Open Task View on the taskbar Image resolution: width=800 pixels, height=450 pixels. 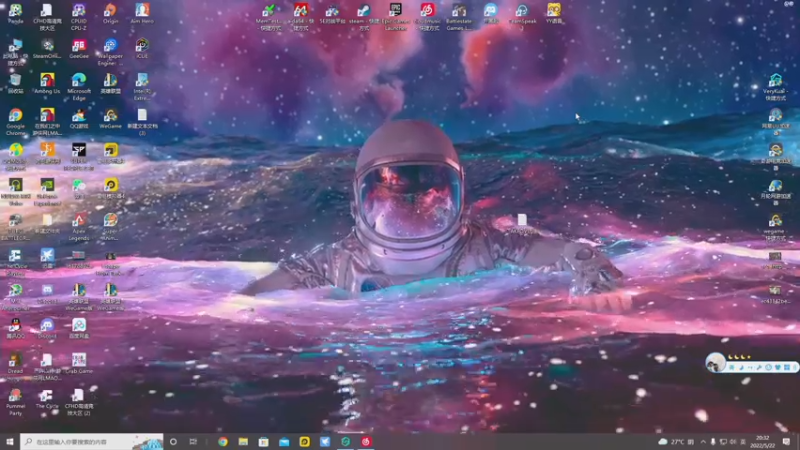(193, 441)
